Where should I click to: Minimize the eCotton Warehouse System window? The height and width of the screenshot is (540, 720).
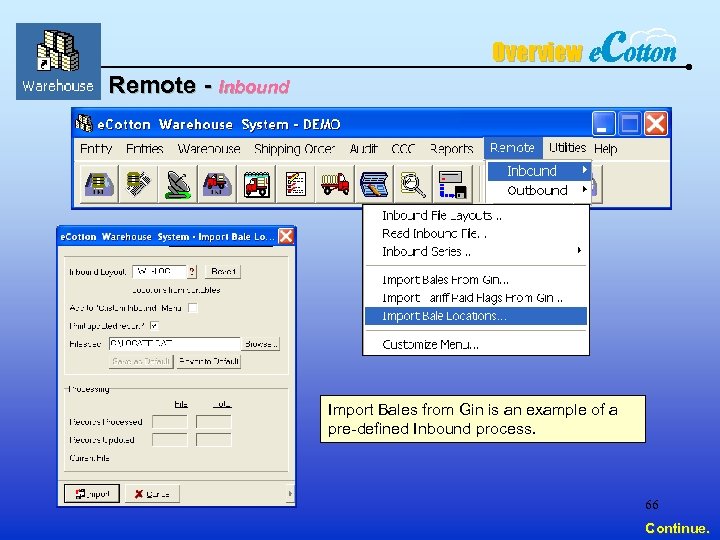[x=604, y=124]
